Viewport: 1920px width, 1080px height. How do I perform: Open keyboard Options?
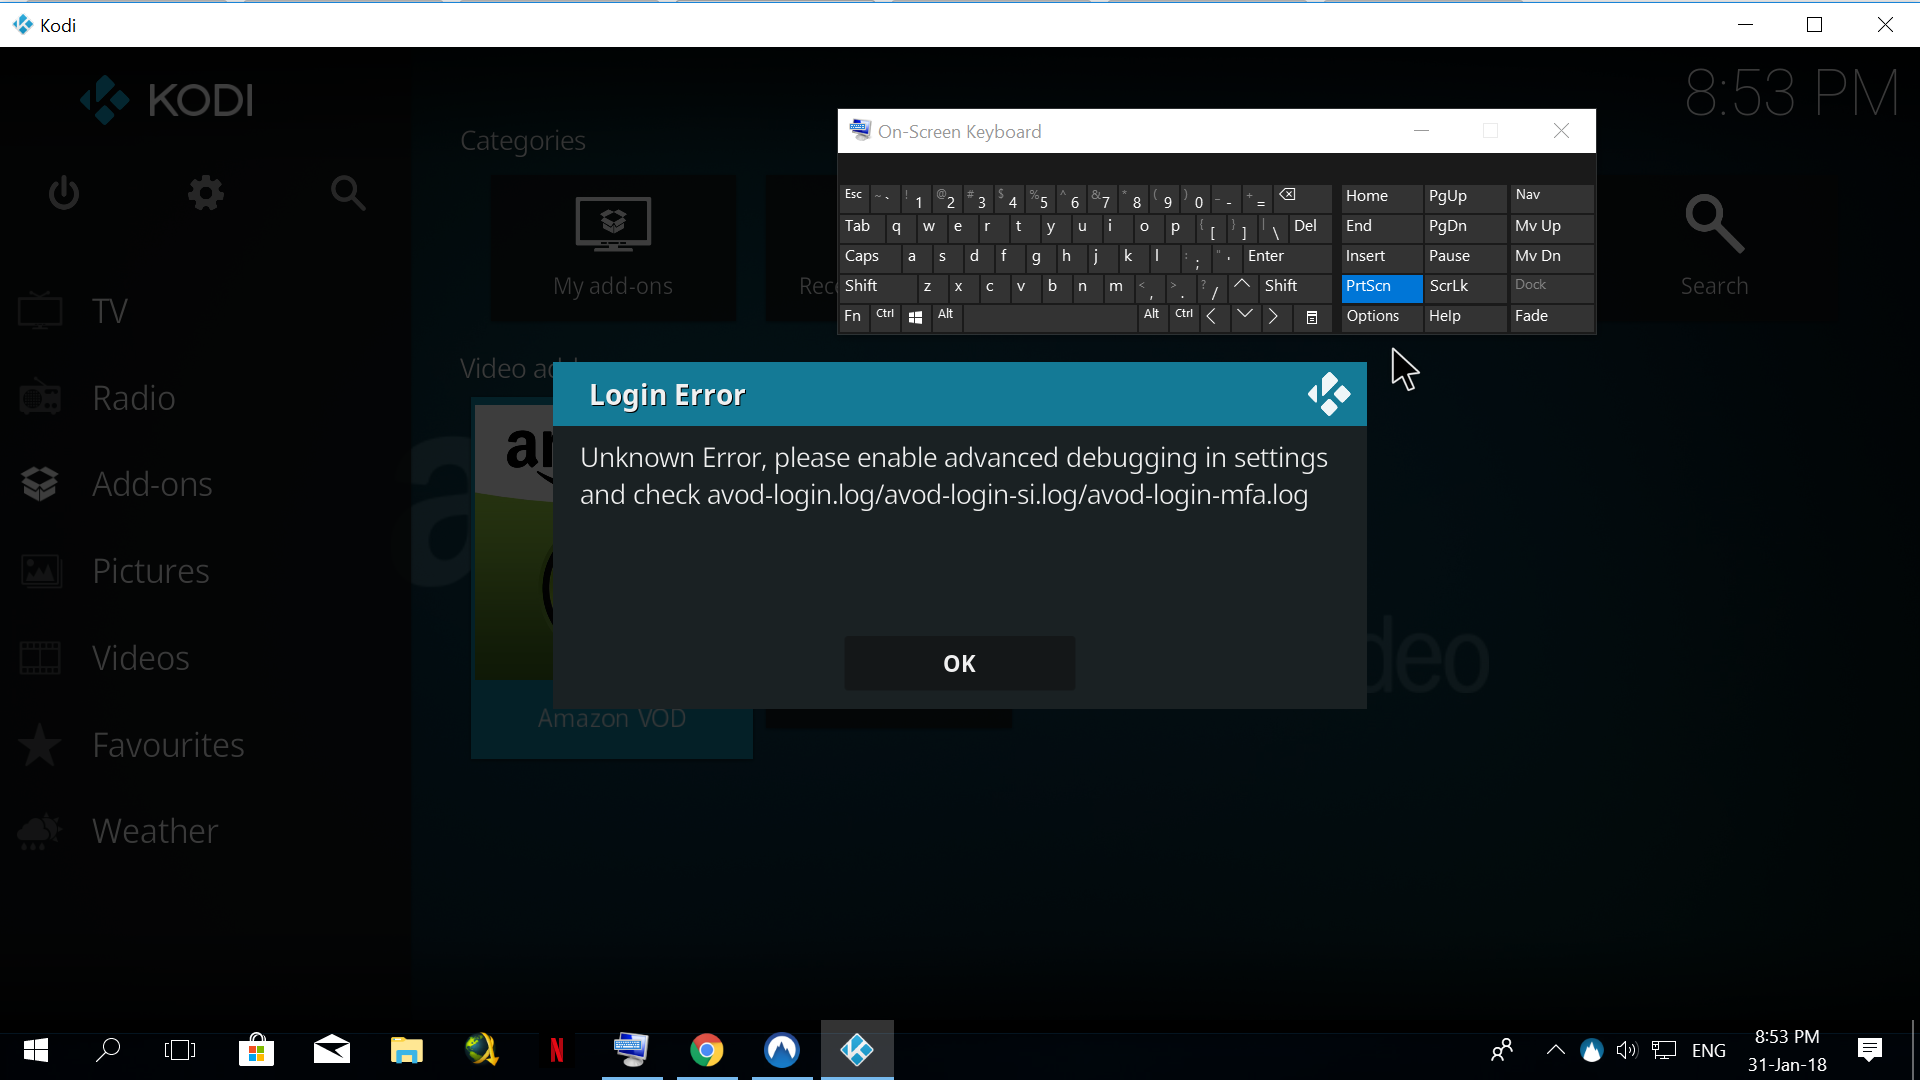tap(1381, 317)
